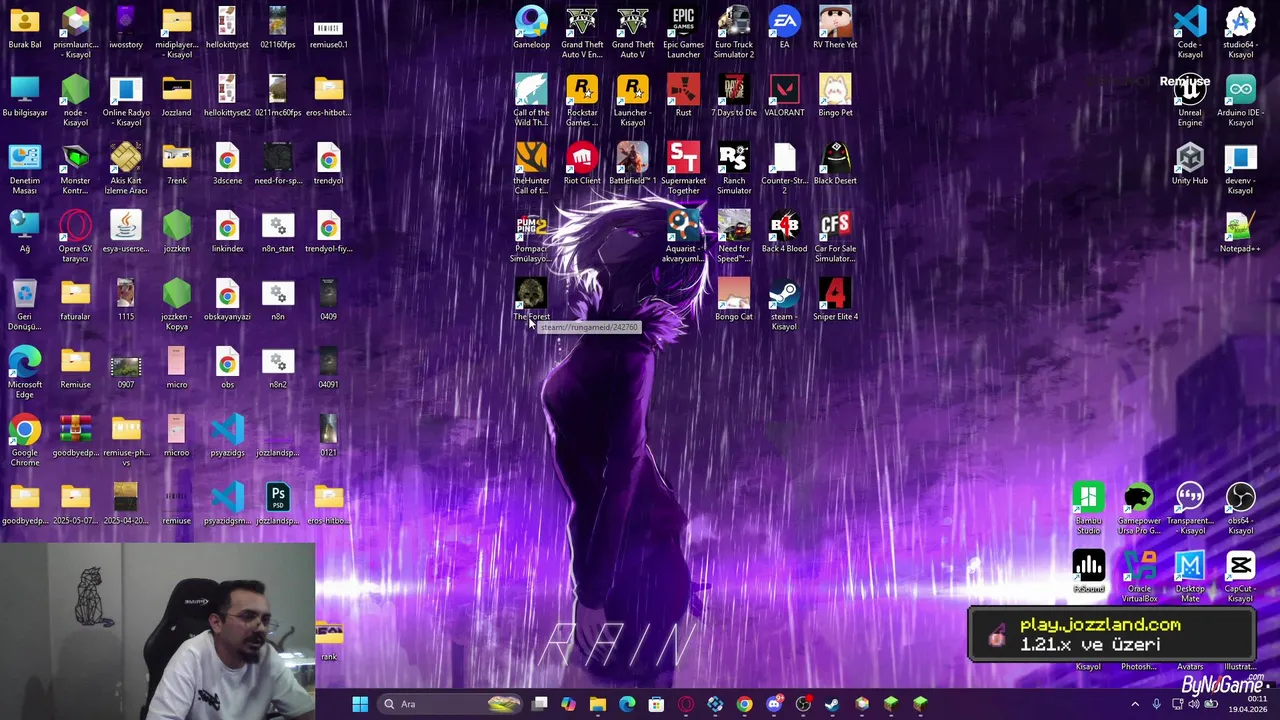Open the Jozzland folder
Viewport: 1280px width, 720px height.
pos(176,96)
